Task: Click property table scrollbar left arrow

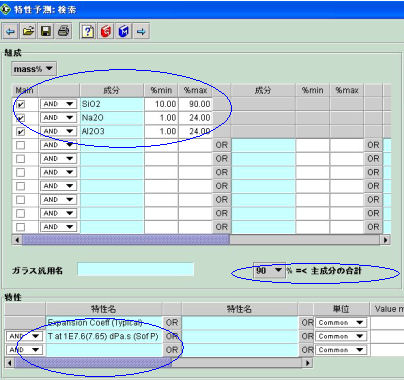Action: pos(10,363)
